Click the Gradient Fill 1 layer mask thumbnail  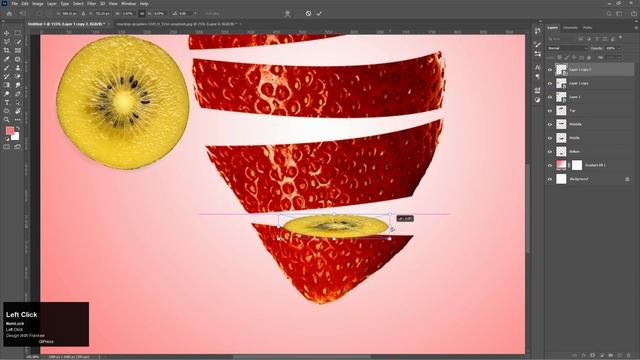[577, 165]
